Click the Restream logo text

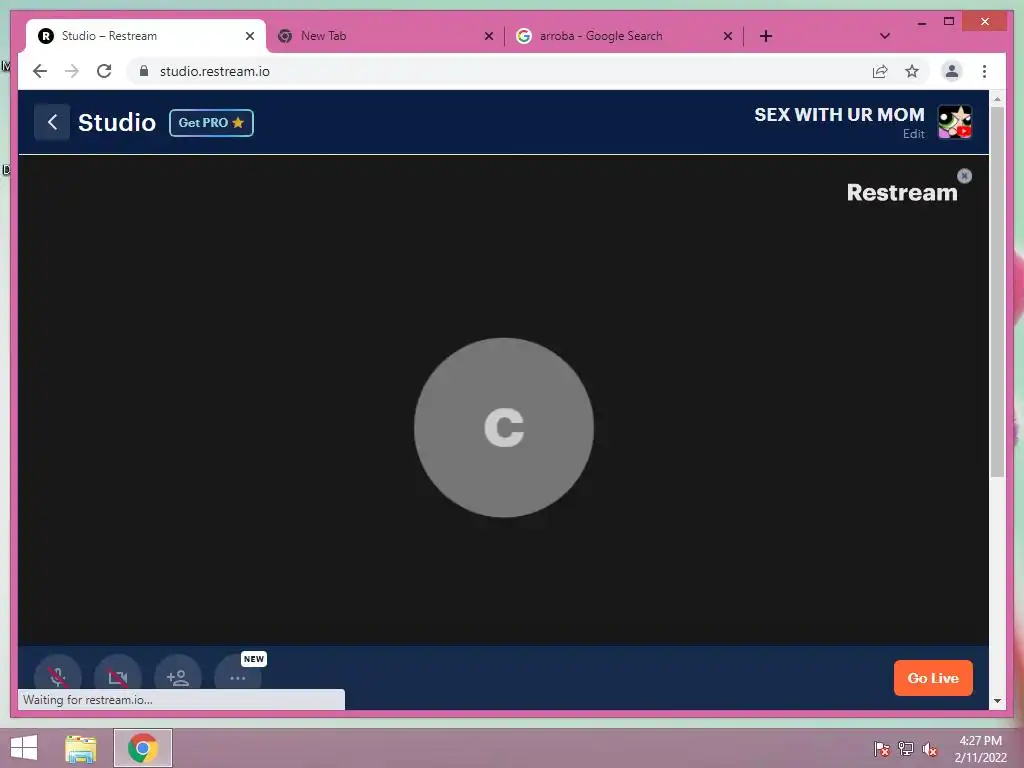tap(901, 193)
